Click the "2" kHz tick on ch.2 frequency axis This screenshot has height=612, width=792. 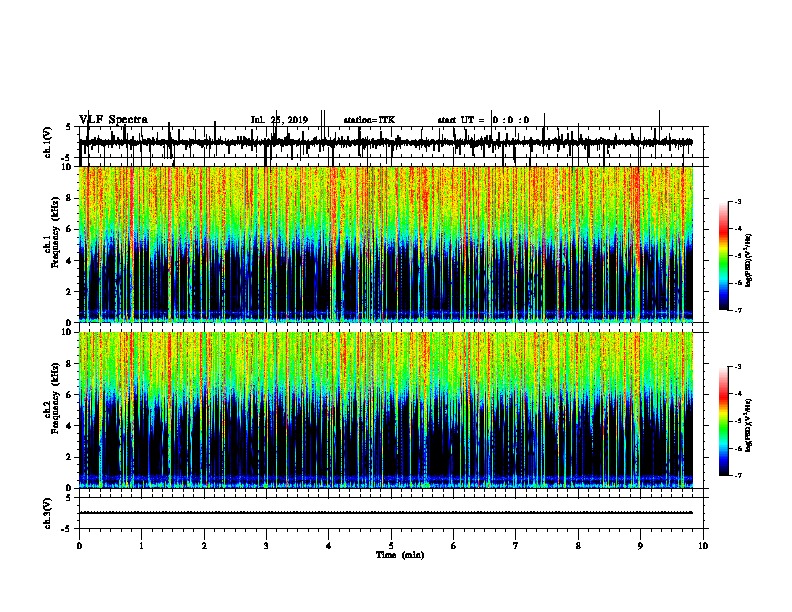(71, 457)
